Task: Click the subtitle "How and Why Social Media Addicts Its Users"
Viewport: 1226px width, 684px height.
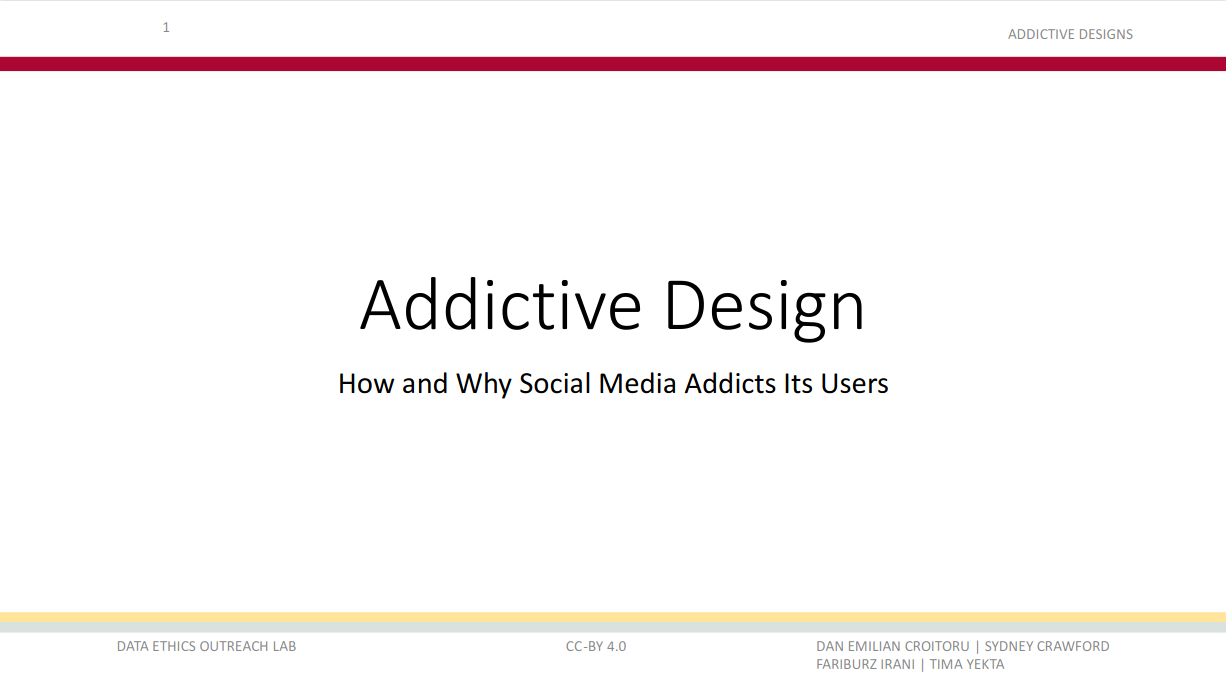Action: (x=613, y=383)
